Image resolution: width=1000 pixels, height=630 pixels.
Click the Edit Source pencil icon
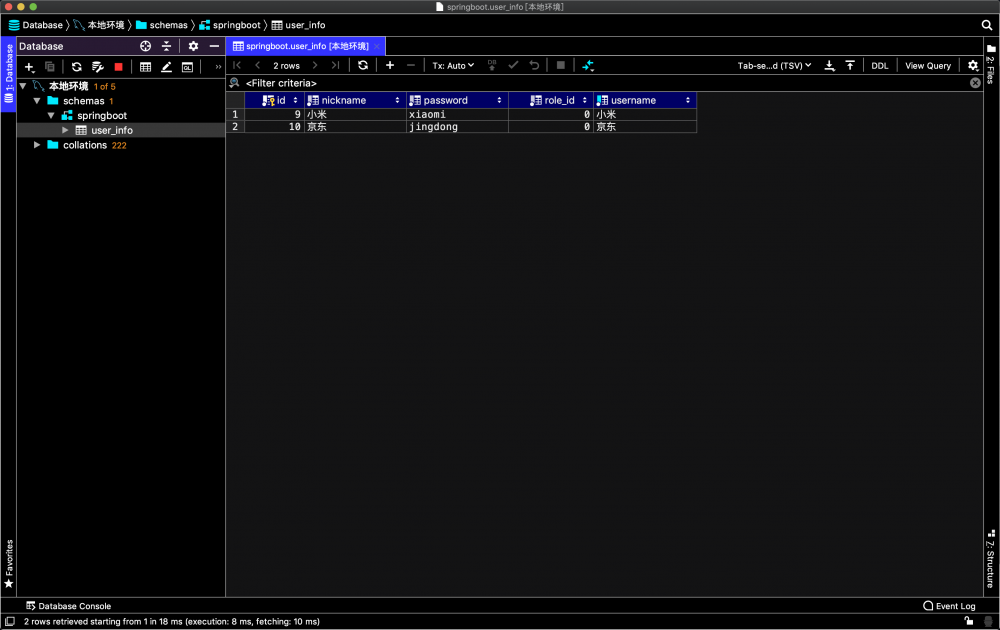coord(166,66)
